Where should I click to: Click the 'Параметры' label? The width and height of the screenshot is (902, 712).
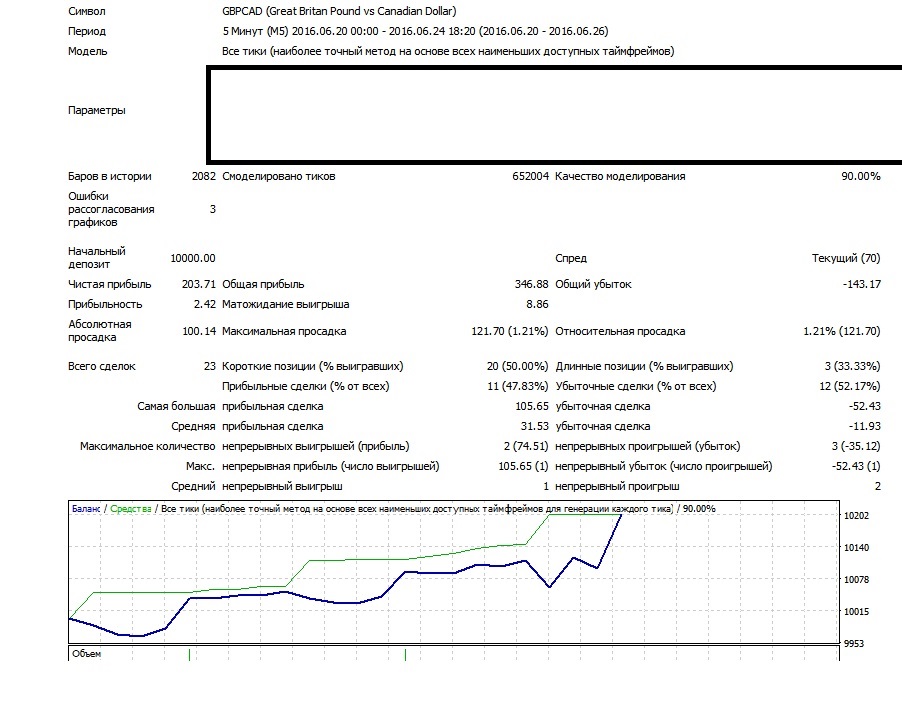coord(97,110)
